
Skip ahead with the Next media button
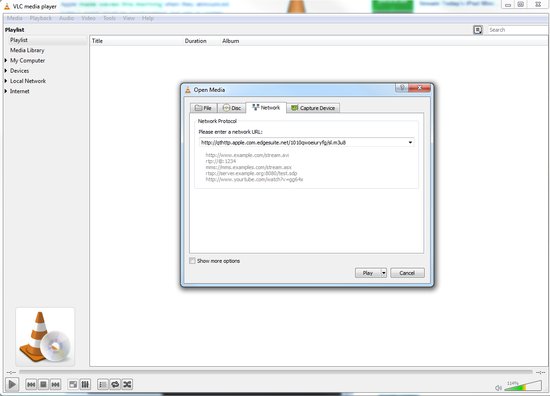point(55,384)
